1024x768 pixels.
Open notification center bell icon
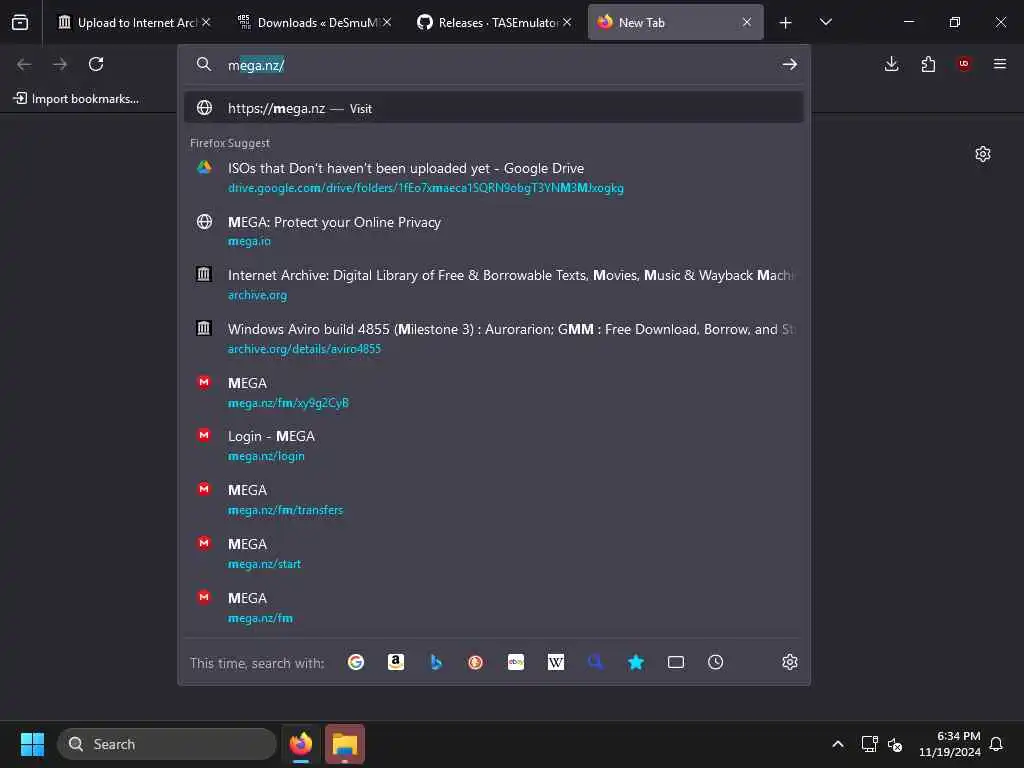point(996,744)
